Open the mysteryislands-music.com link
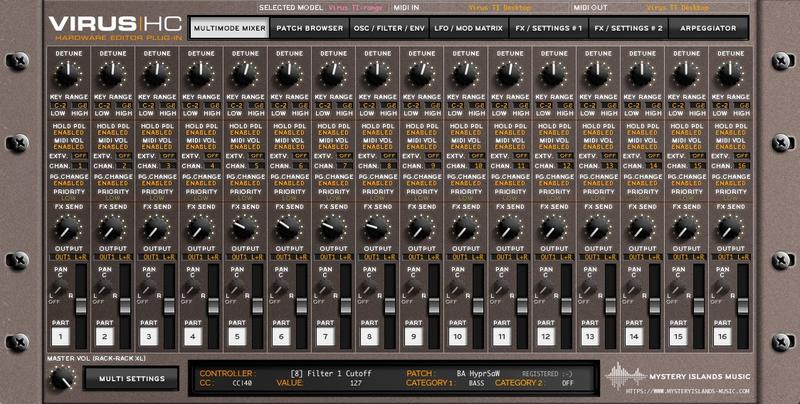This screenshot has width=800, height=404. click(688, 391)
